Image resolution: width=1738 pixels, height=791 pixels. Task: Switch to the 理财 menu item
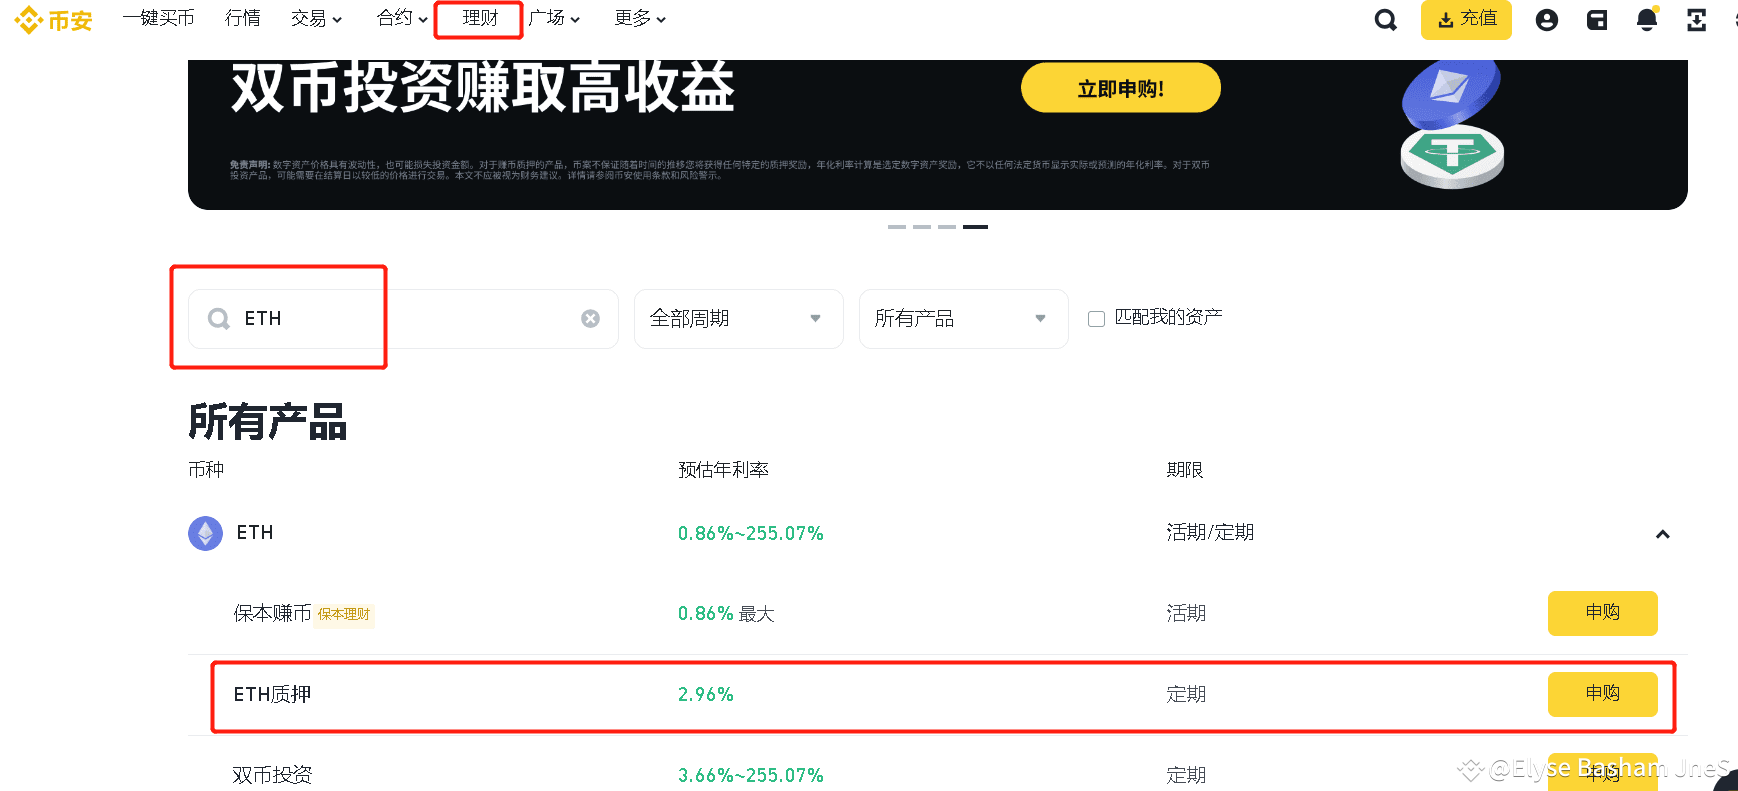click(477, 19)
